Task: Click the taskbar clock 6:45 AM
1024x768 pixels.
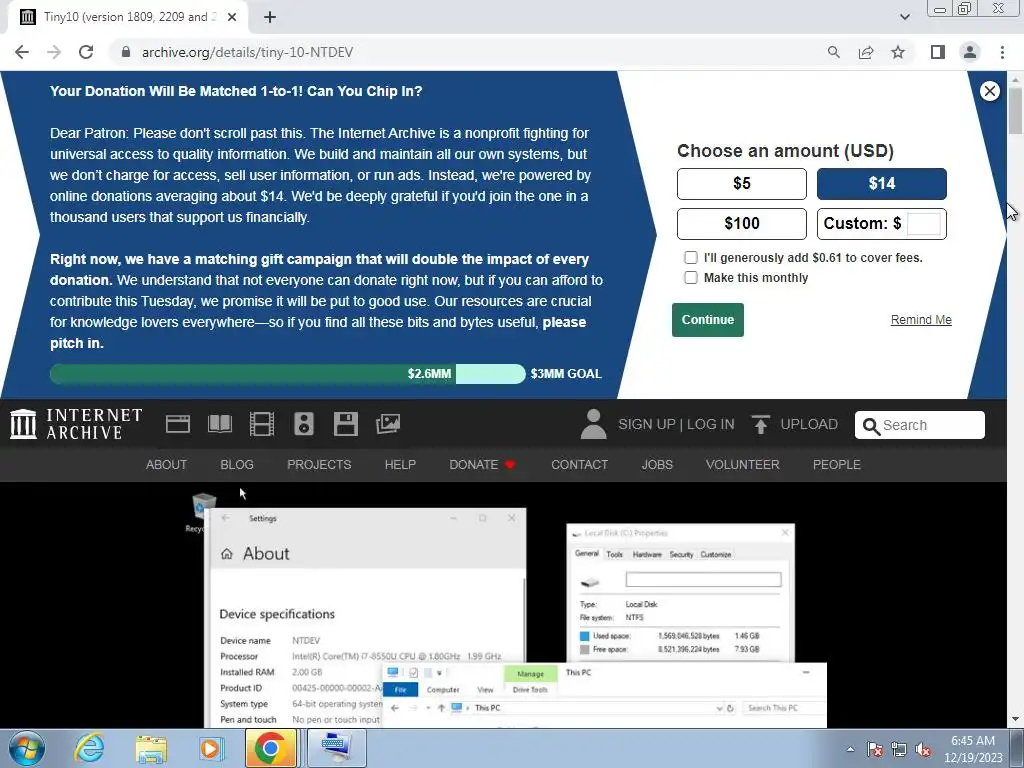Action: tap(972, 741)
